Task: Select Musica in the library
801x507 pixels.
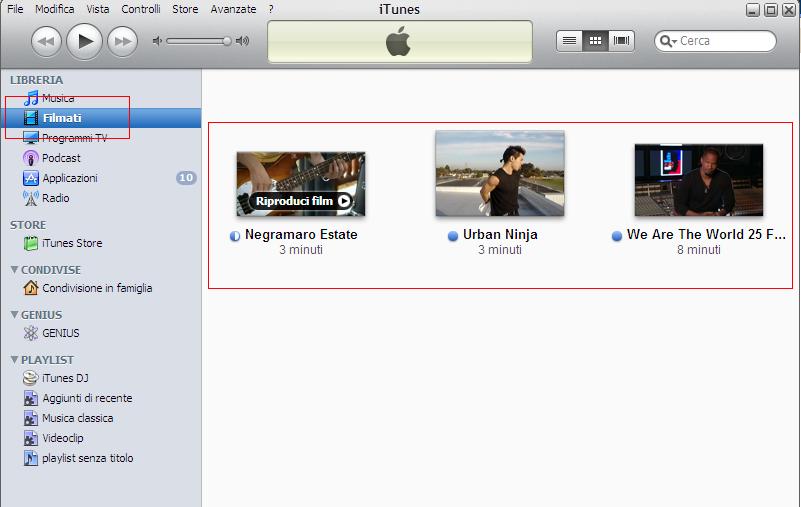Action: tap(101, 98)
